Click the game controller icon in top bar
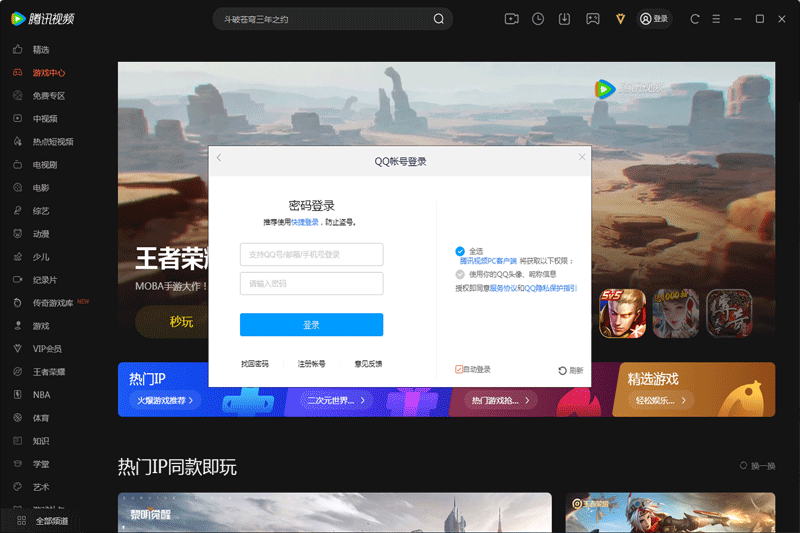The height and width of the screenshot is (533, 800). tap(592, 19)
